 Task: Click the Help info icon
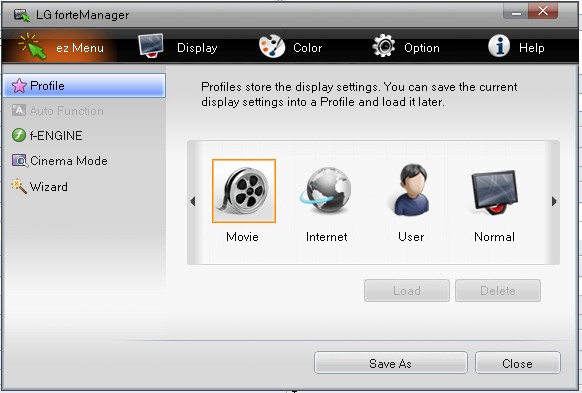tap(499, 46)
